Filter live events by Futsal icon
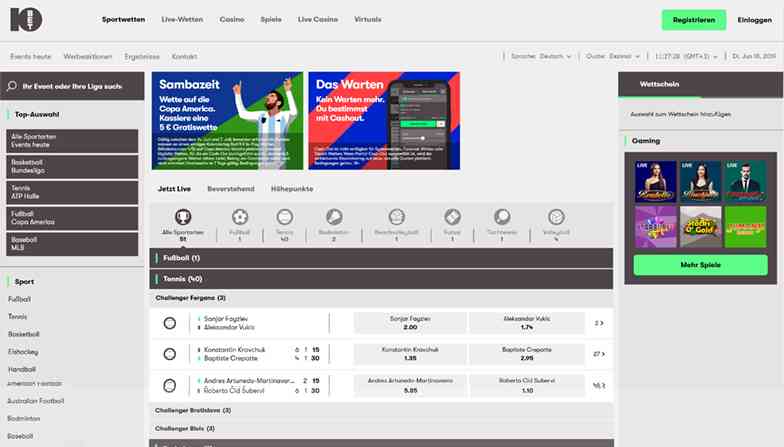Viewport: 784px width, 447px height. pyautogui.click(x=452, y=217)
